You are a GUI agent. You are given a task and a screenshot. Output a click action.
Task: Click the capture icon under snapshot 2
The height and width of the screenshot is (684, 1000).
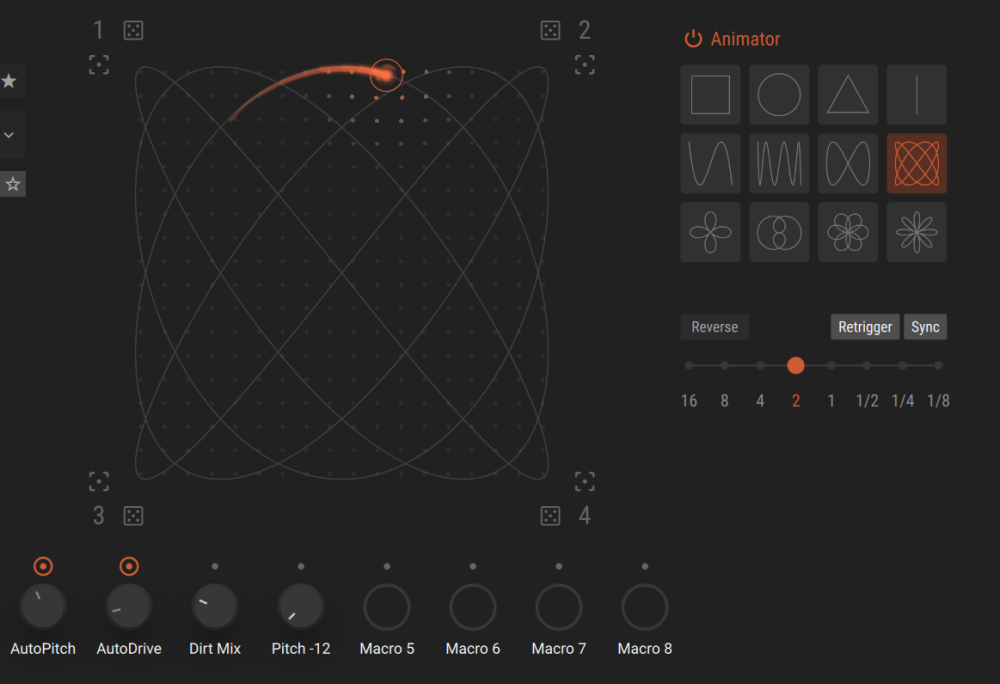[x=585, y=64]
